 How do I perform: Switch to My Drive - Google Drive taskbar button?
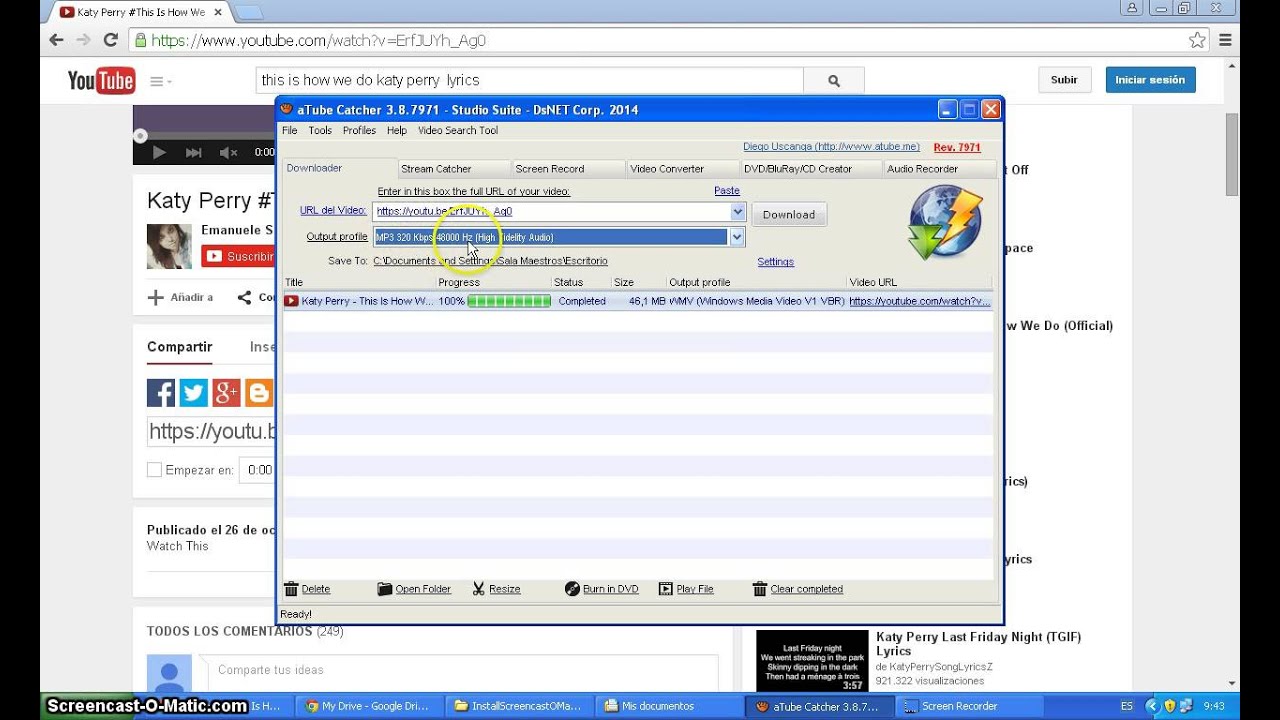(x=369, y=706)
